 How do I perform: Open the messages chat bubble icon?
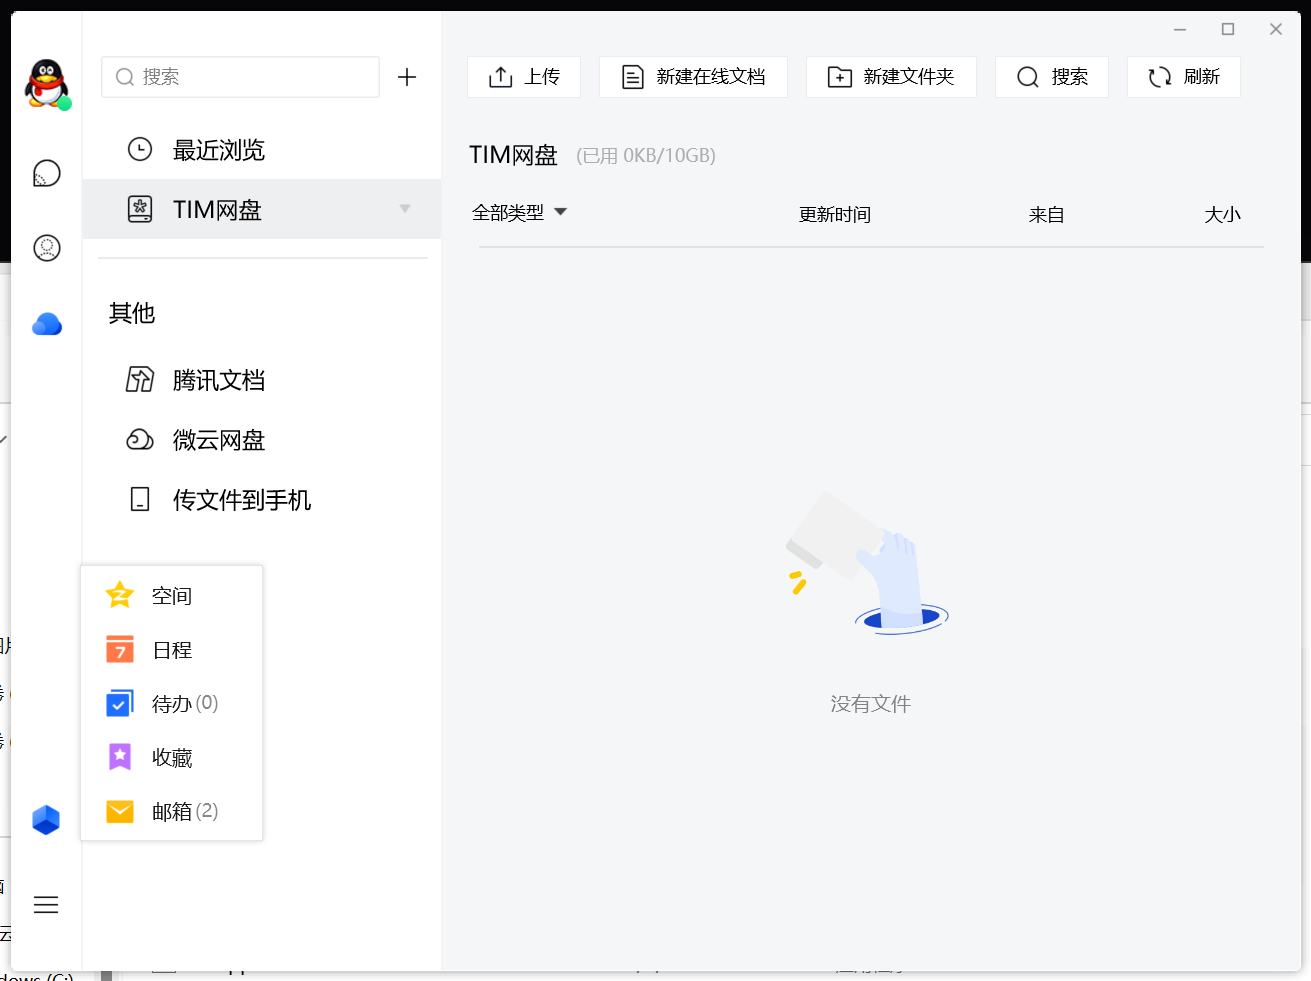[47, 174]
